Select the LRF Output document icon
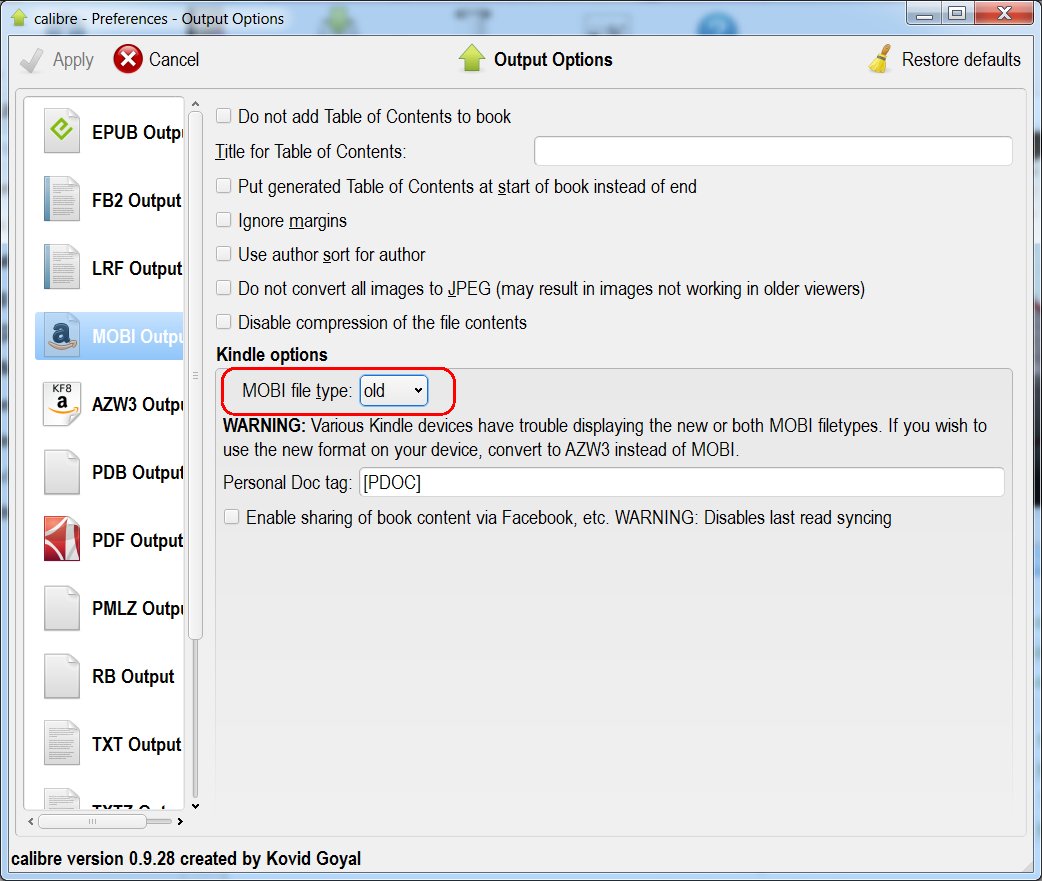This screenshot has height=881, width=1042. pos(62,267)
